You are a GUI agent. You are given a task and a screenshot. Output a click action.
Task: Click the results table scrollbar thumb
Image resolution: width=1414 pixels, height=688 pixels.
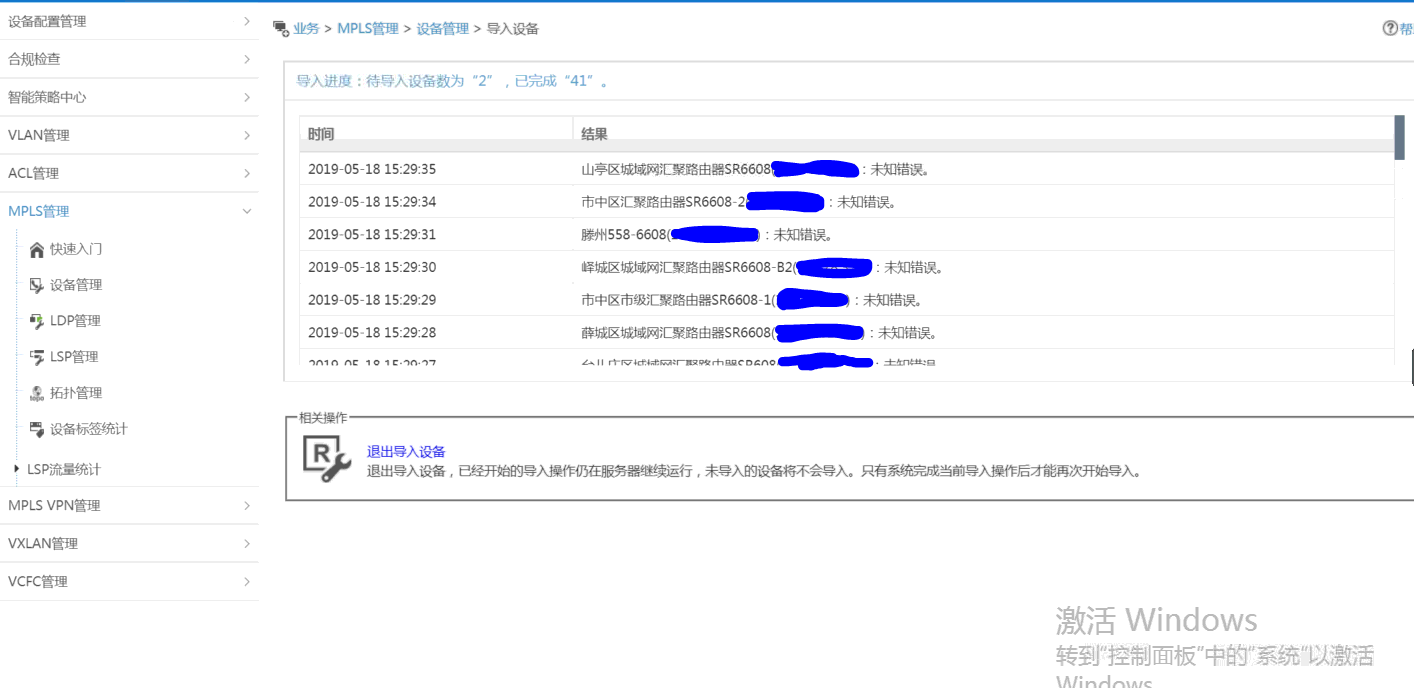pos(1399,137)
